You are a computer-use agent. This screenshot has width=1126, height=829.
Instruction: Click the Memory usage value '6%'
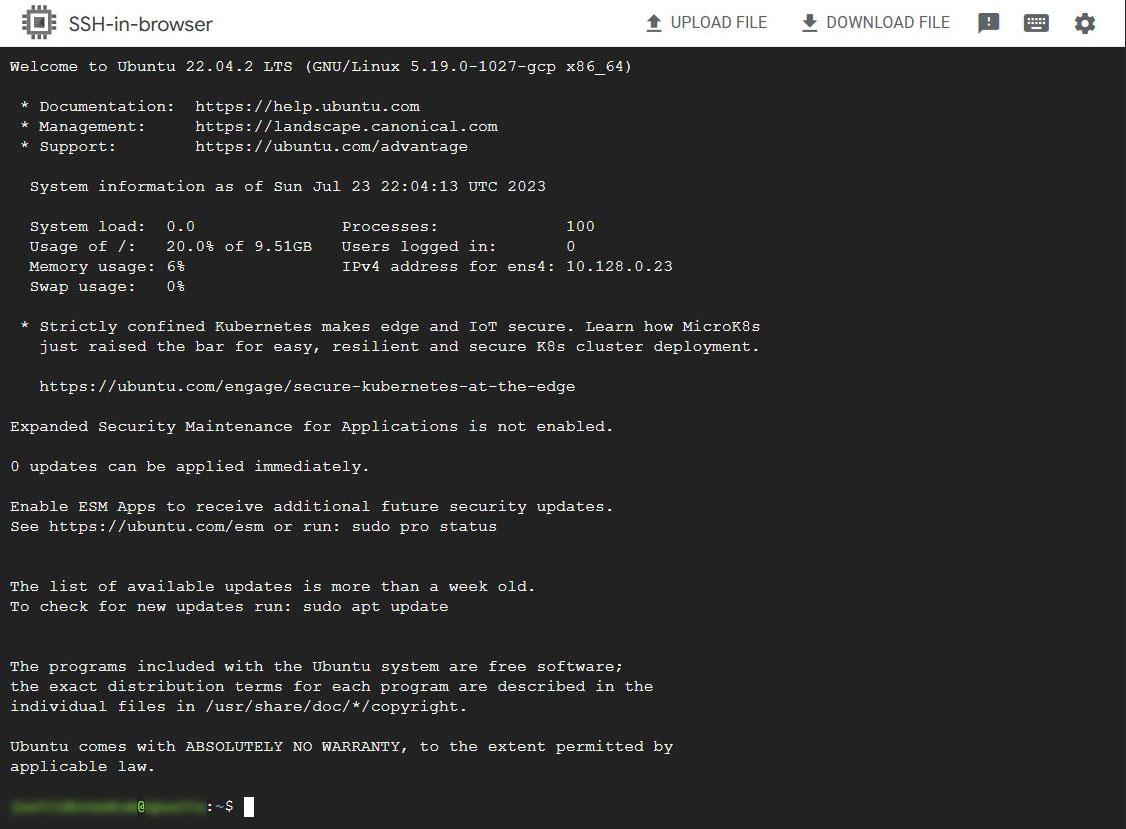click(x=175, y=267)
